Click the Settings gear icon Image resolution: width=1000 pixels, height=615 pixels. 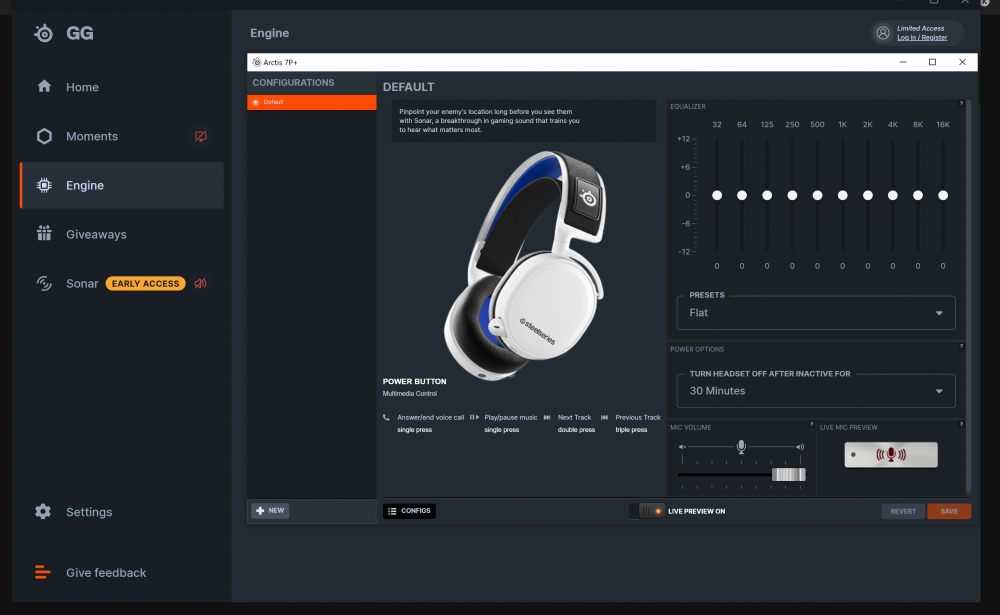[43, 512]
